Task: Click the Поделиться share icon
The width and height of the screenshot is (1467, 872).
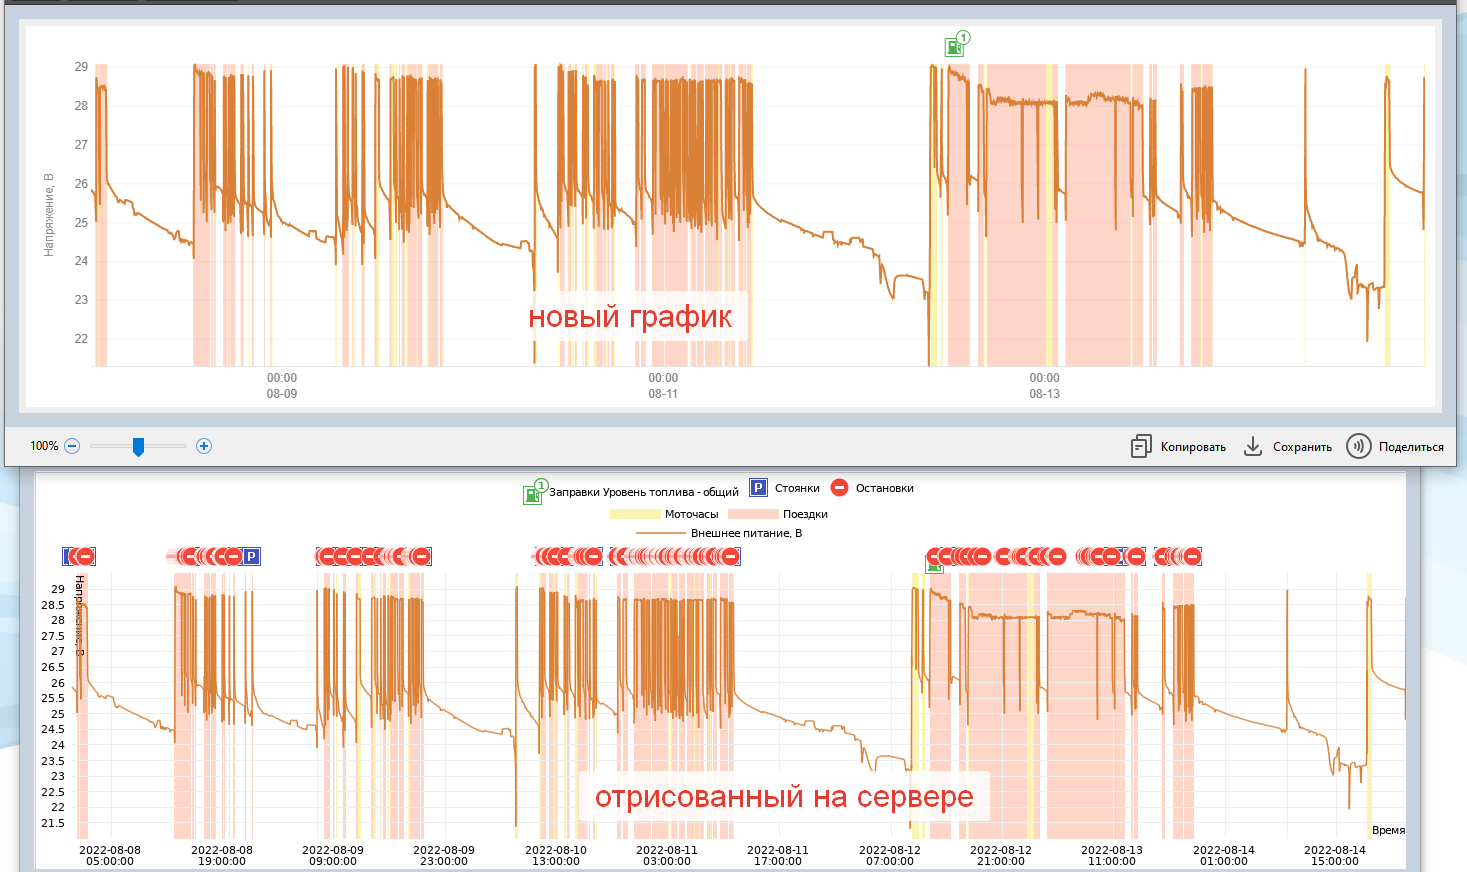Action: click(1358, 447)
